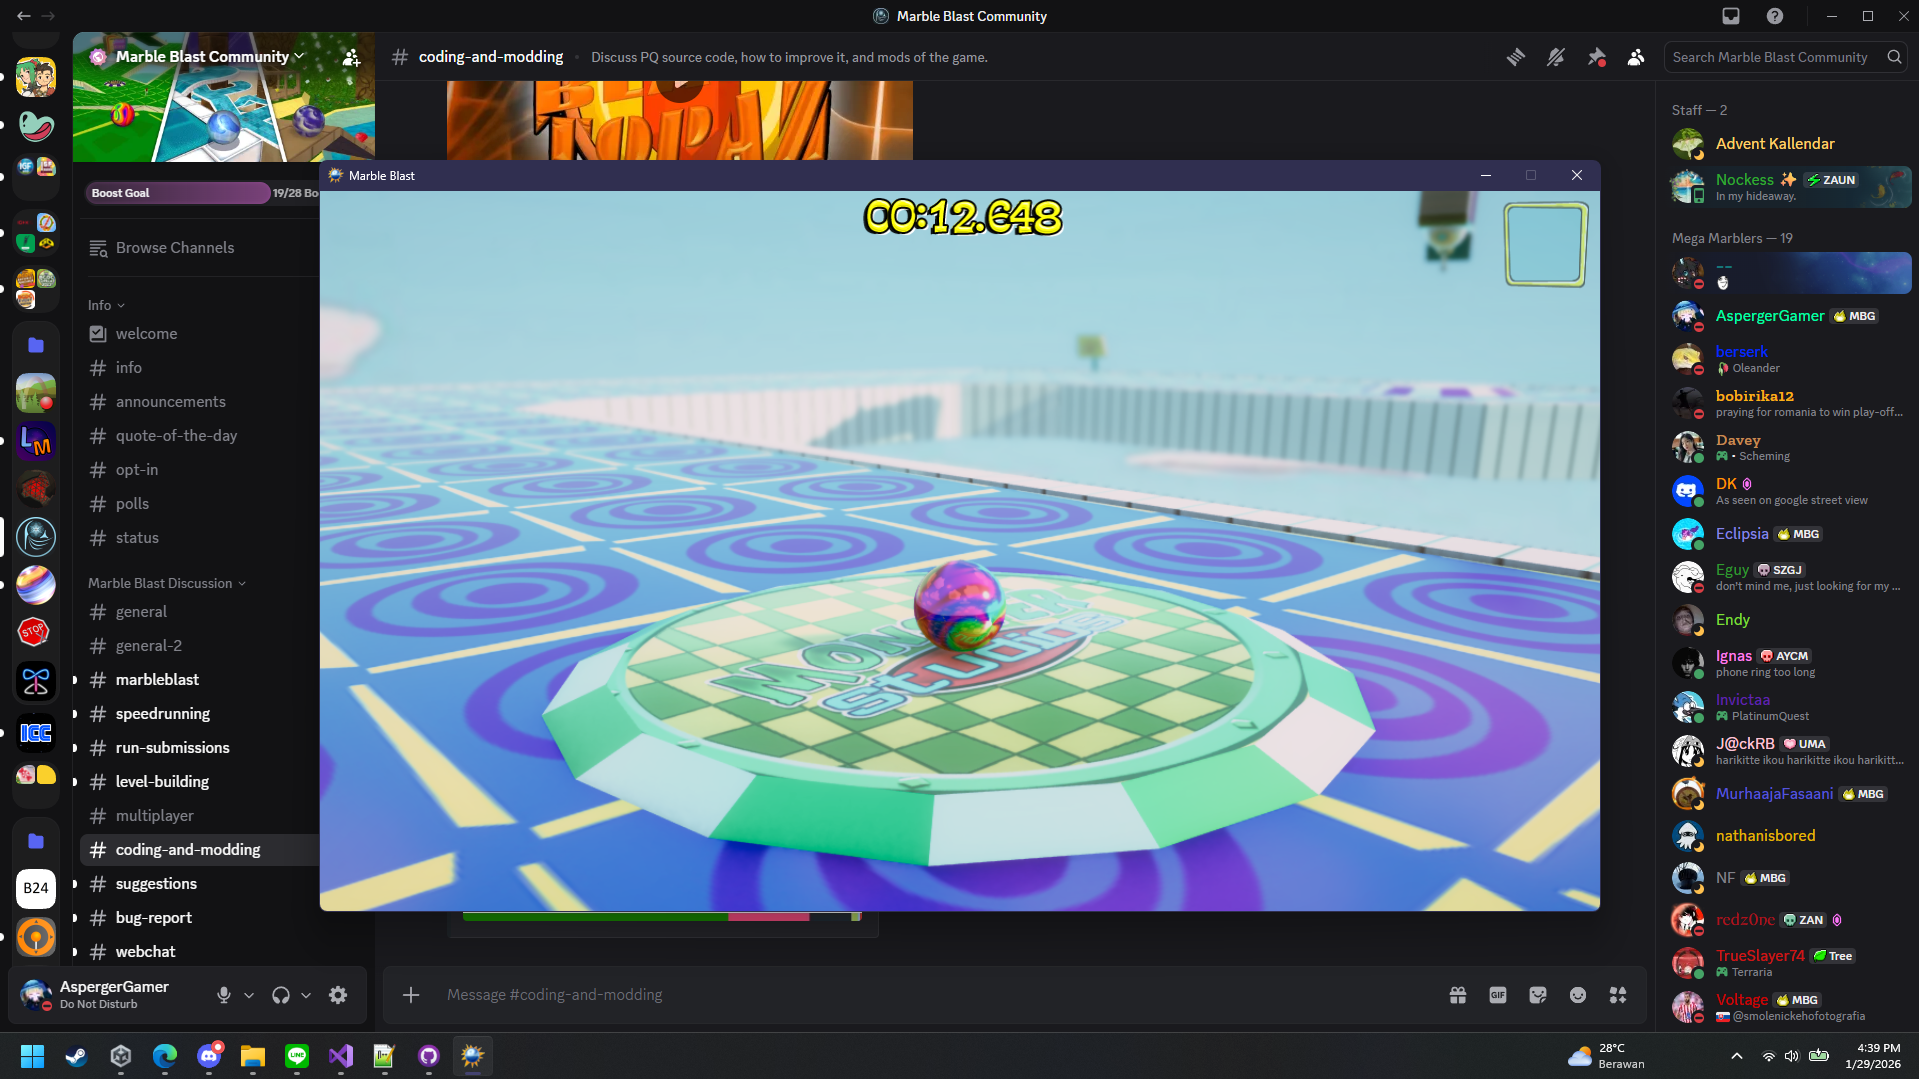Viewport: 1919px width, 1079px height.
Task: Open File Explorer from the taskbar
Action: (x=252, y=1056)
